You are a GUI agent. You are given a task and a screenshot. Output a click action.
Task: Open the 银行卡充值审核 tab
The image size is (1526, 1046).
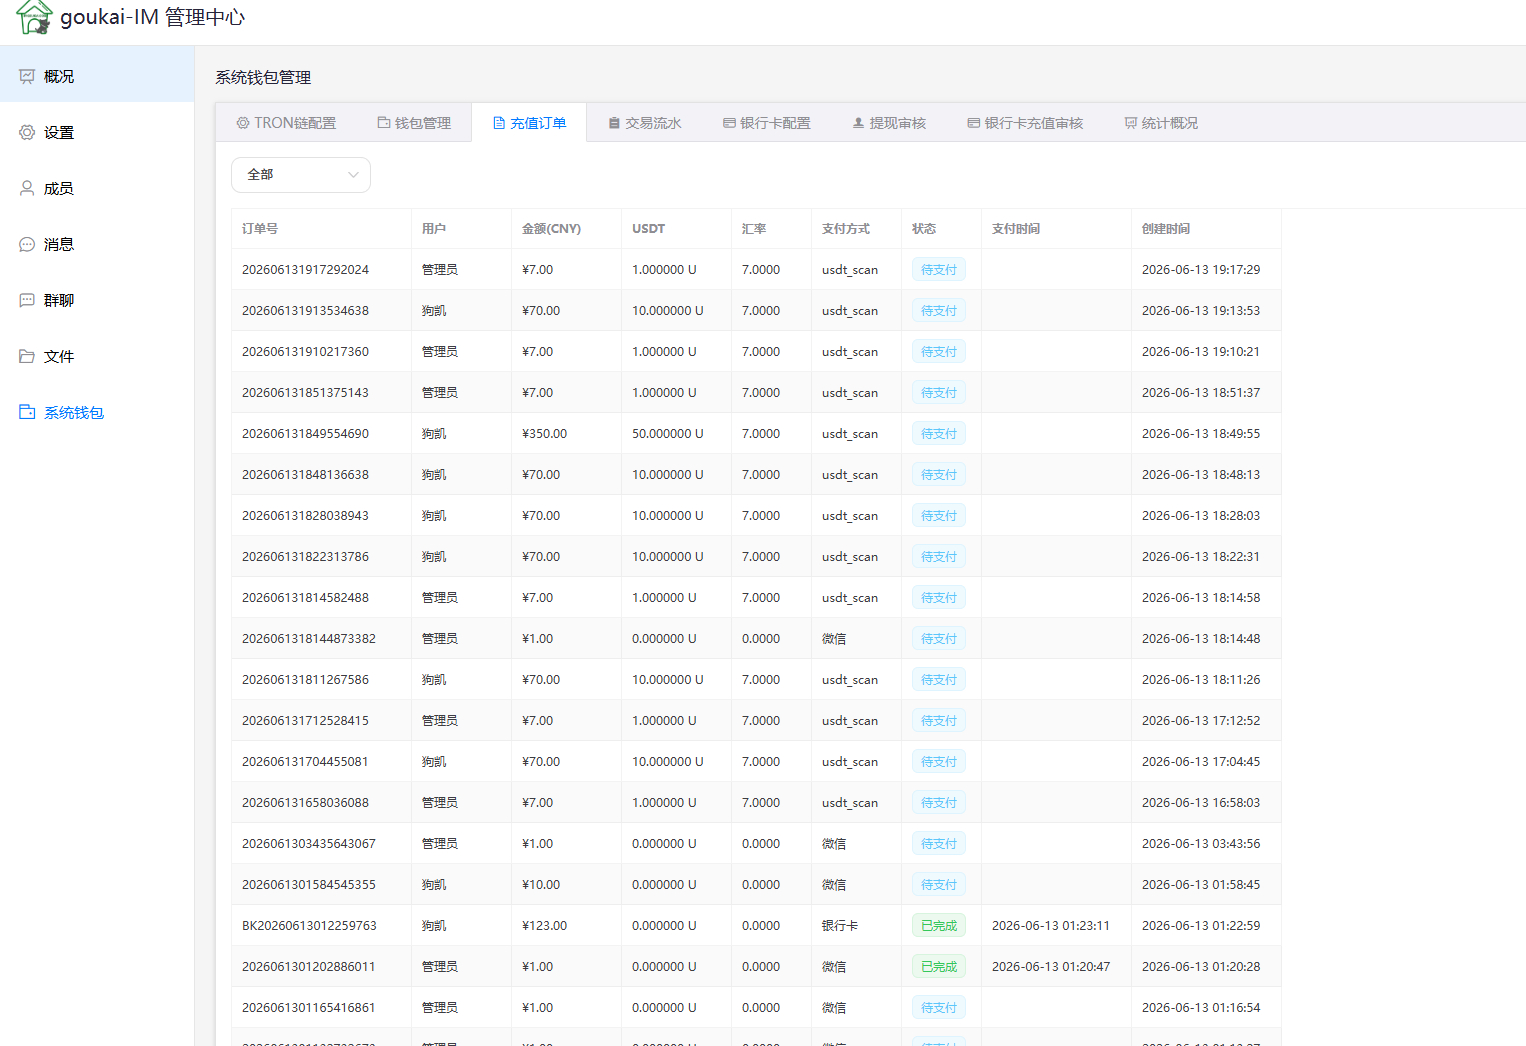point(1025,123)
